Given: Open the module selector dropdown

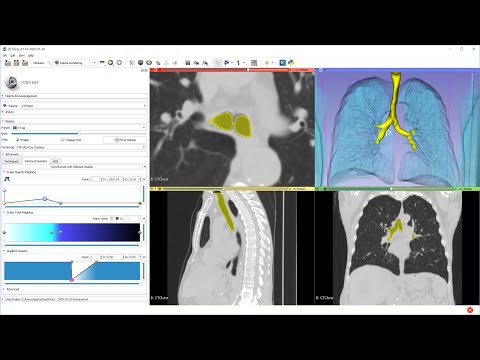Looking at the screenshot, I should coord(75,63).
